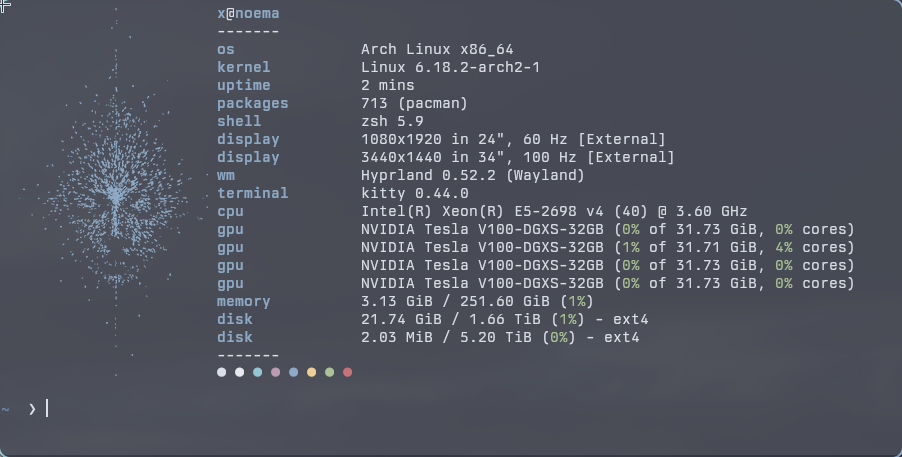
Task: Click the 'wm' label
Action: pos(226,176)
